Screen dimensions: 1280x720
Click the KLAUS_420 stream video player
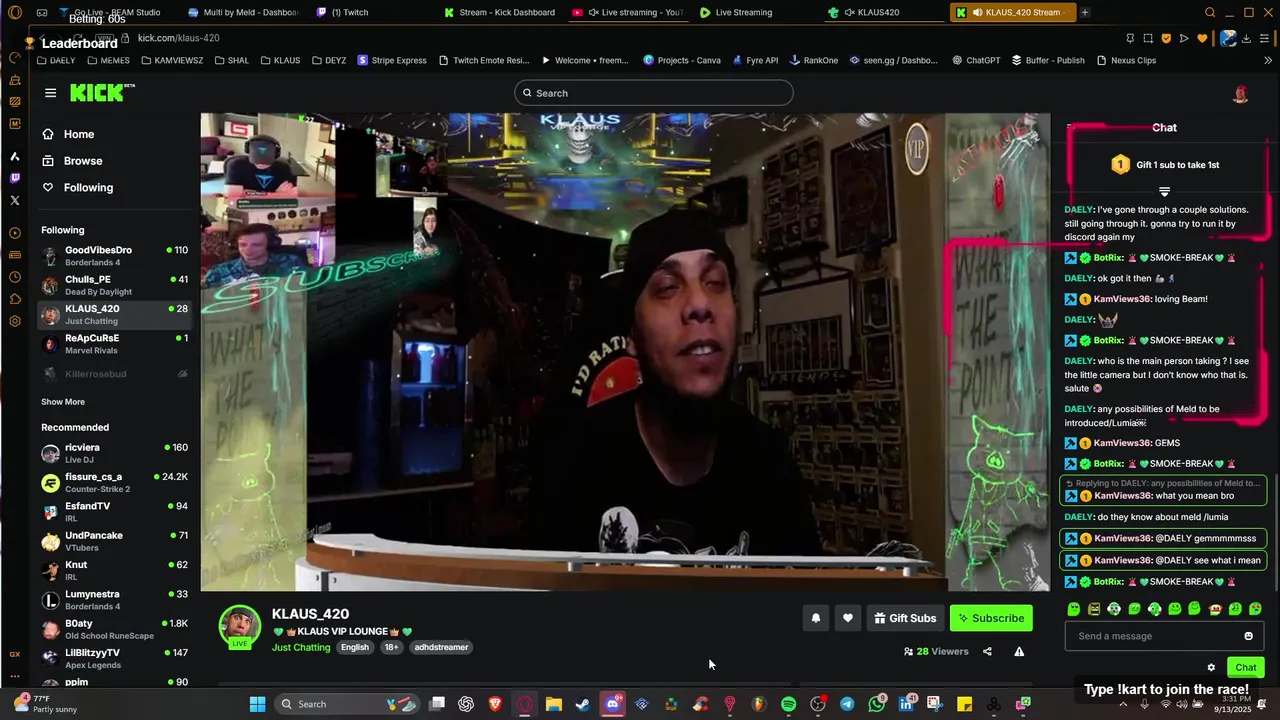625,352
